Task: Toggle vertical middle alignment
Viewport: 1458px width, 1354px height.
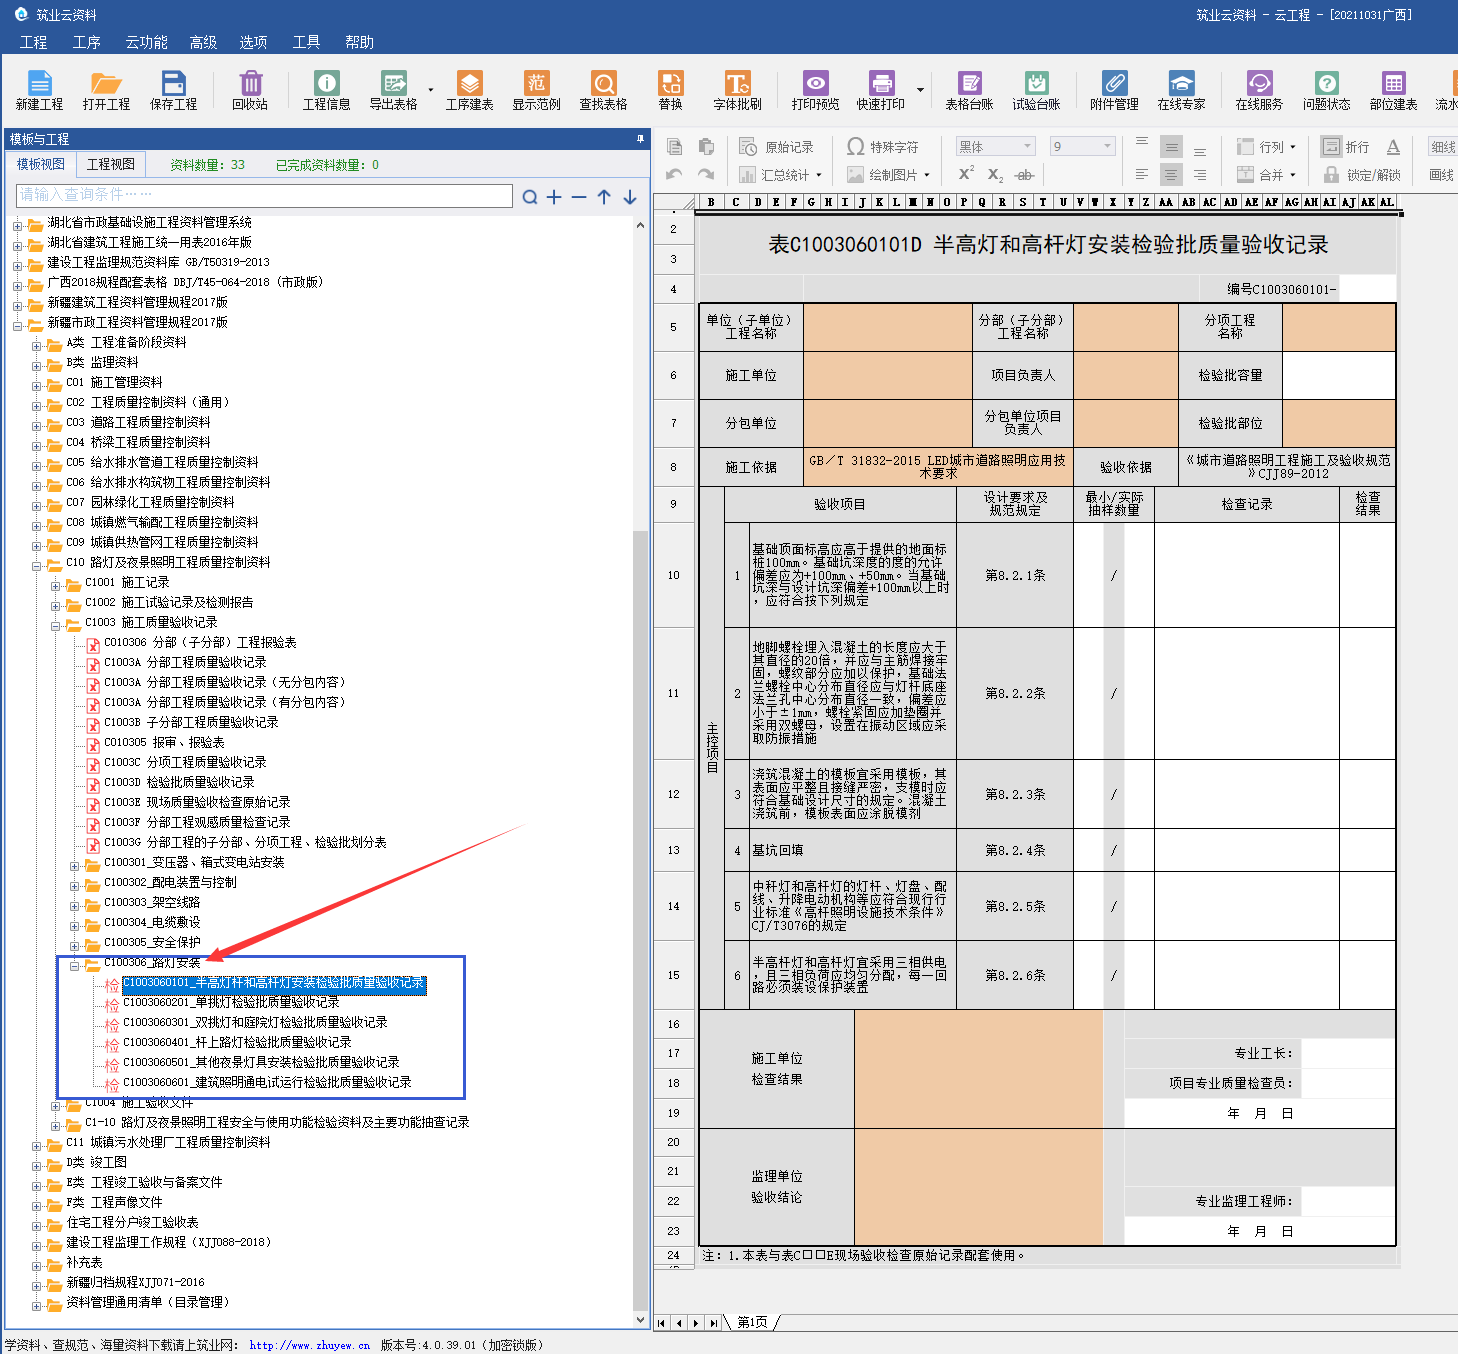Action: (x=1171, y=147)
